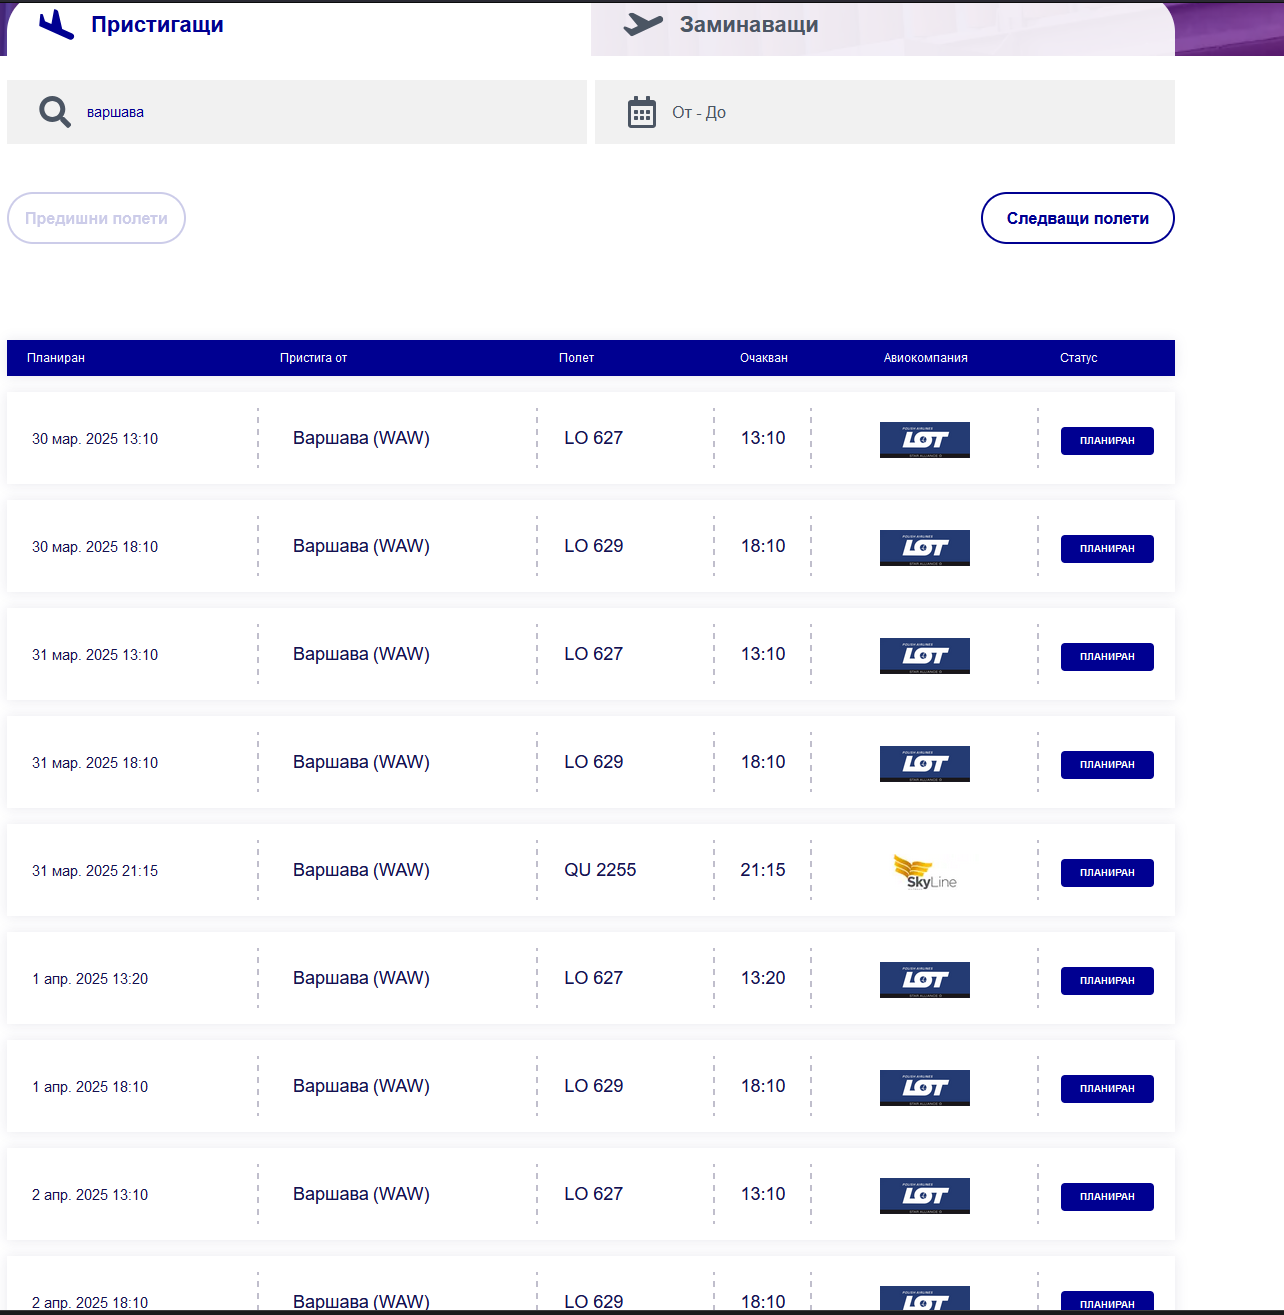Viewport: 1284px width, 1315px height.
Task: Select the 2 апр. 2025 13:10 flight row
Action: point(591,1194)
